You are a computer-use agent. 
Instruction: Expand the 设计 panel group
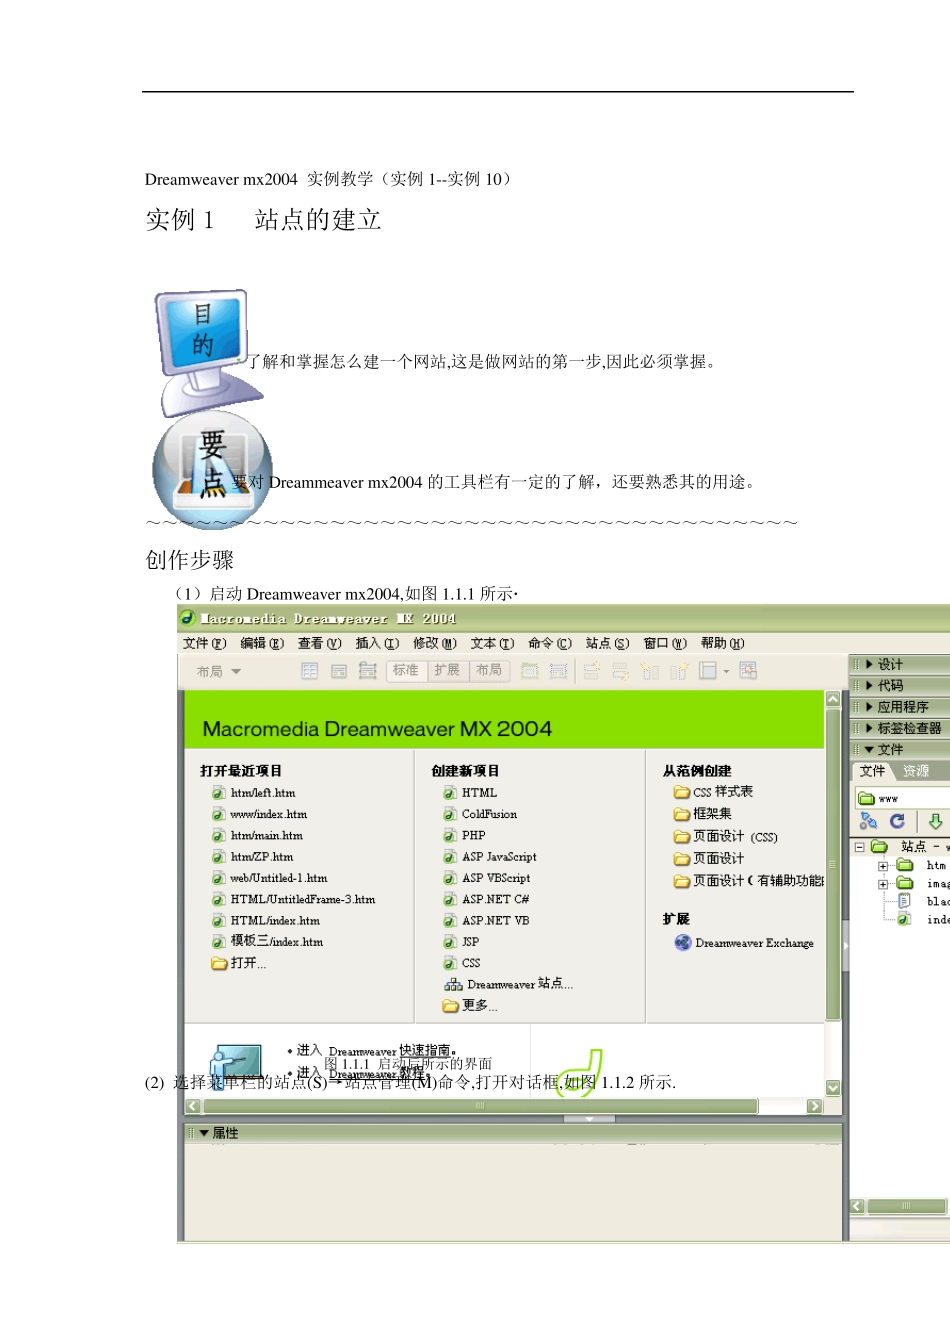[870, 664]
